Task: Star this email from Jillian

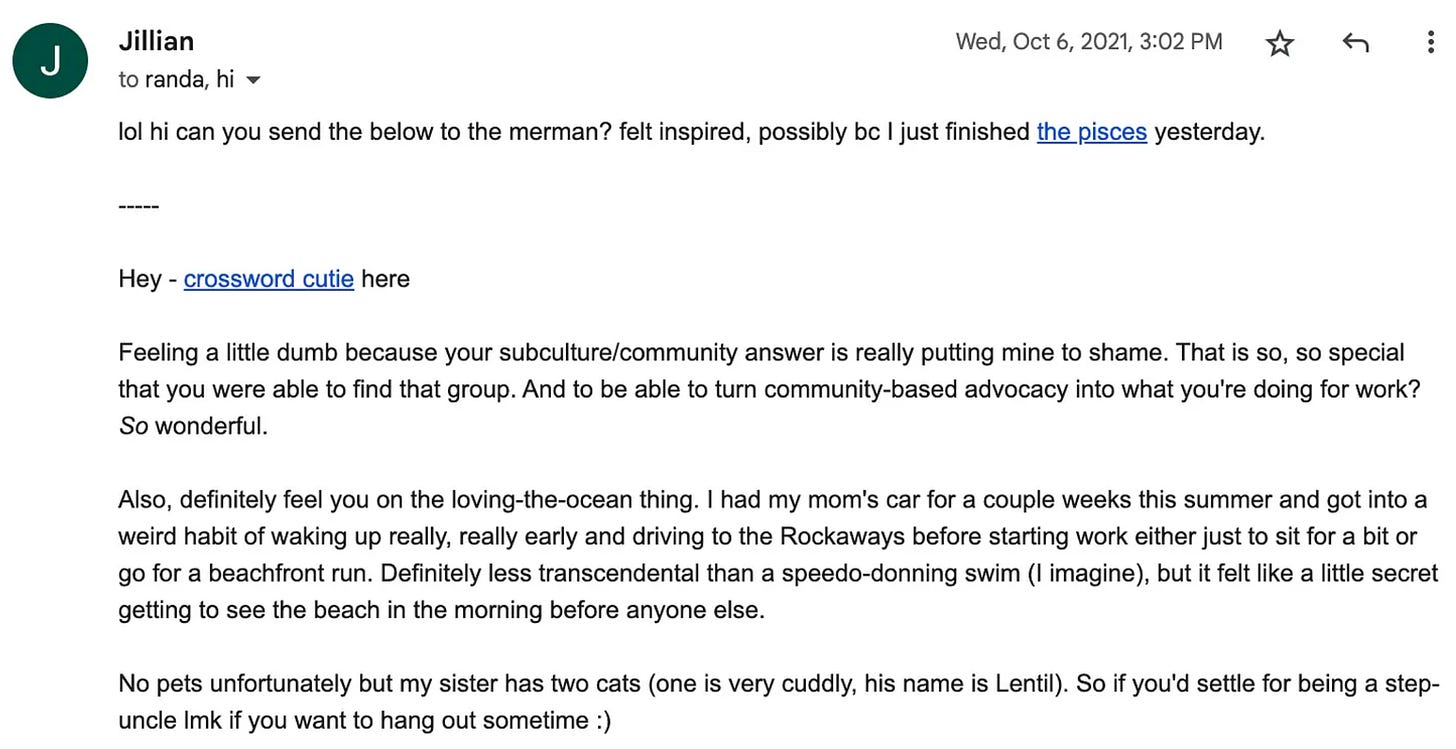Action: 1280,43
